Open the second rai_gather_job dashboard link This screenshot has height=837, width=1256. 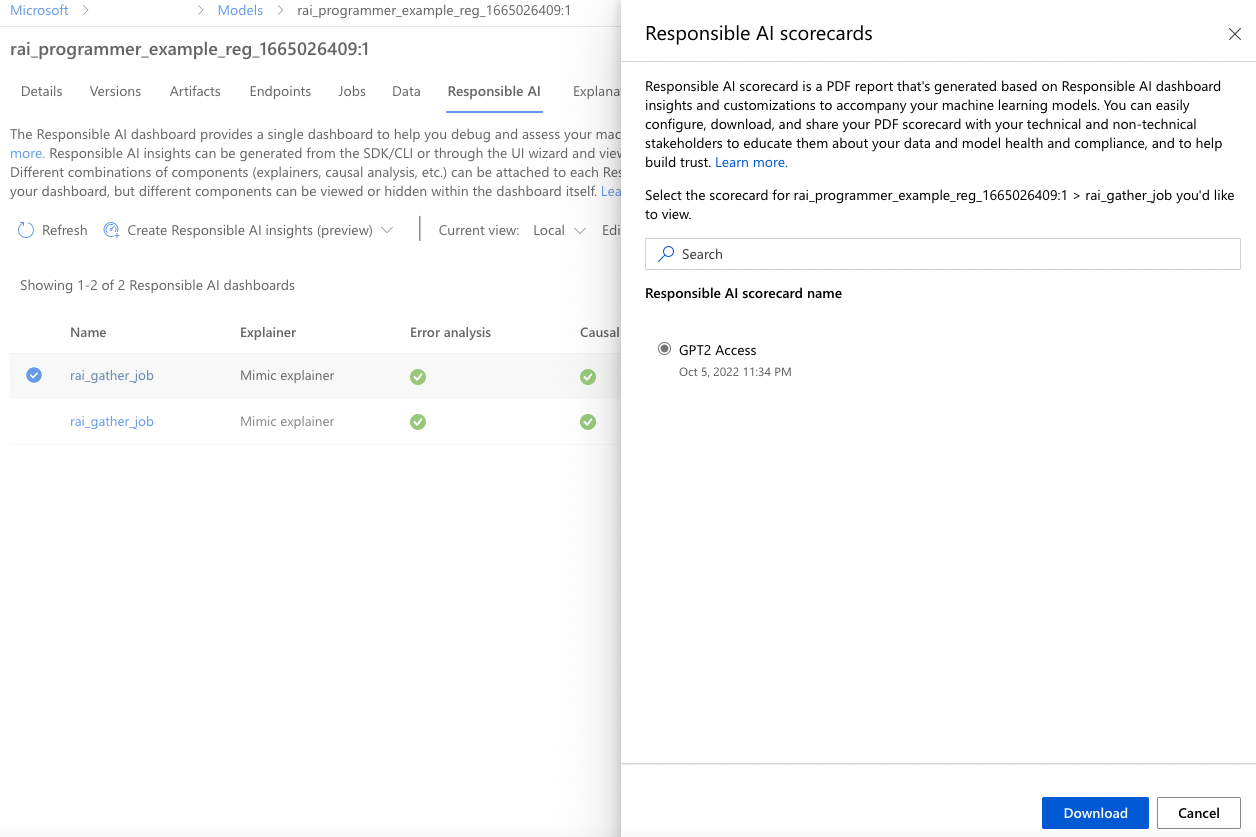[112, 422]
